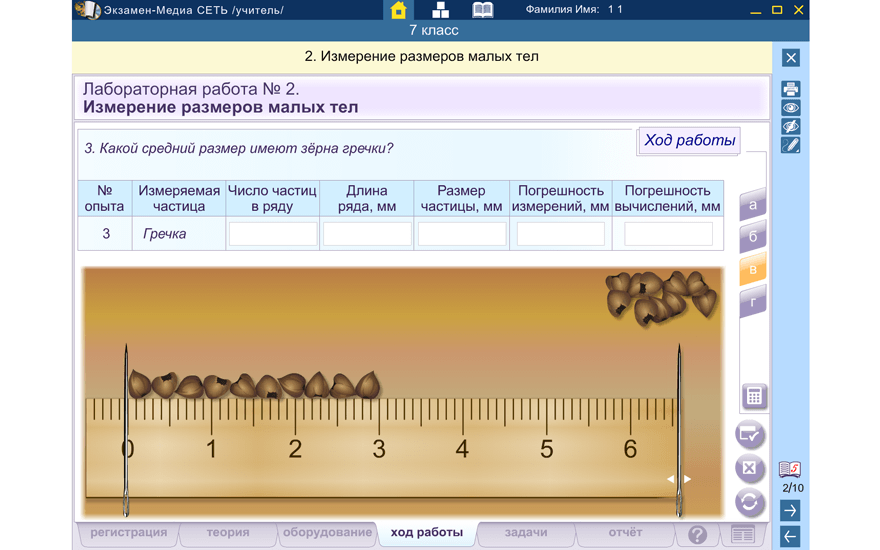Open the table view icon at bottom
The image size is (880, 550).
[742, 535]
